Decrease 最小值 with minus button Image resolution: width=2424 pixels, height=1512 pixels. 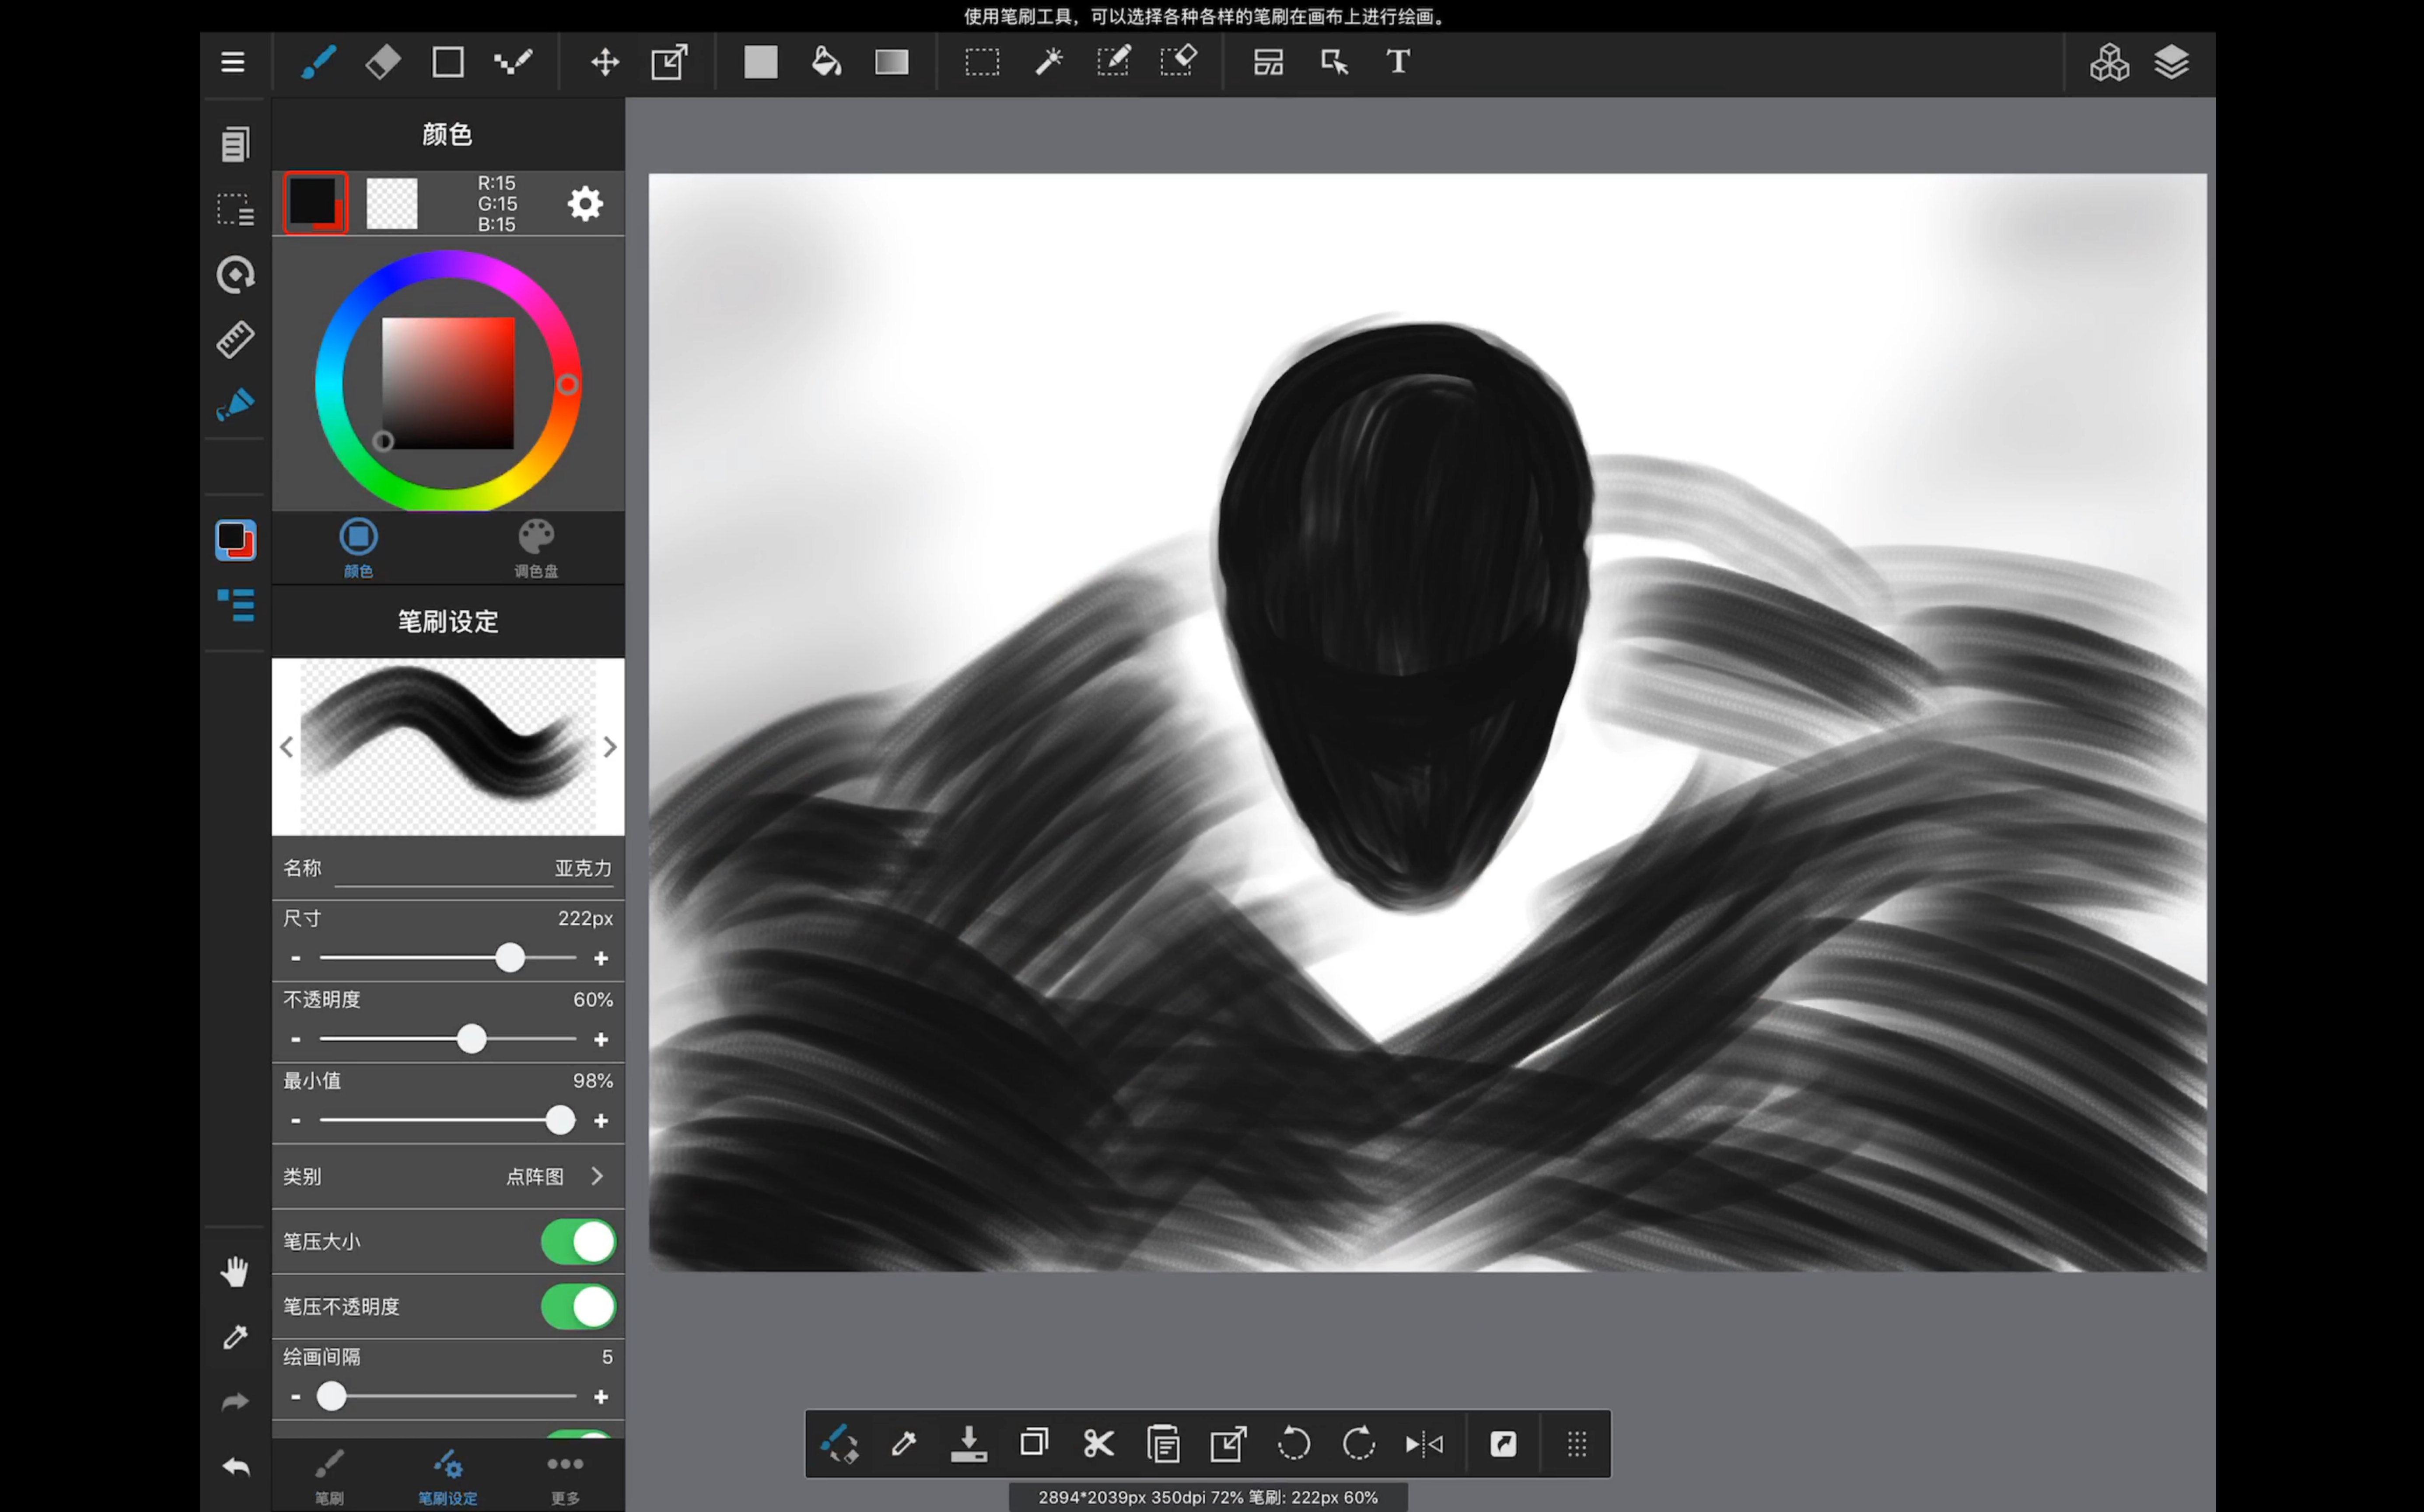[x=296, y=1121]
